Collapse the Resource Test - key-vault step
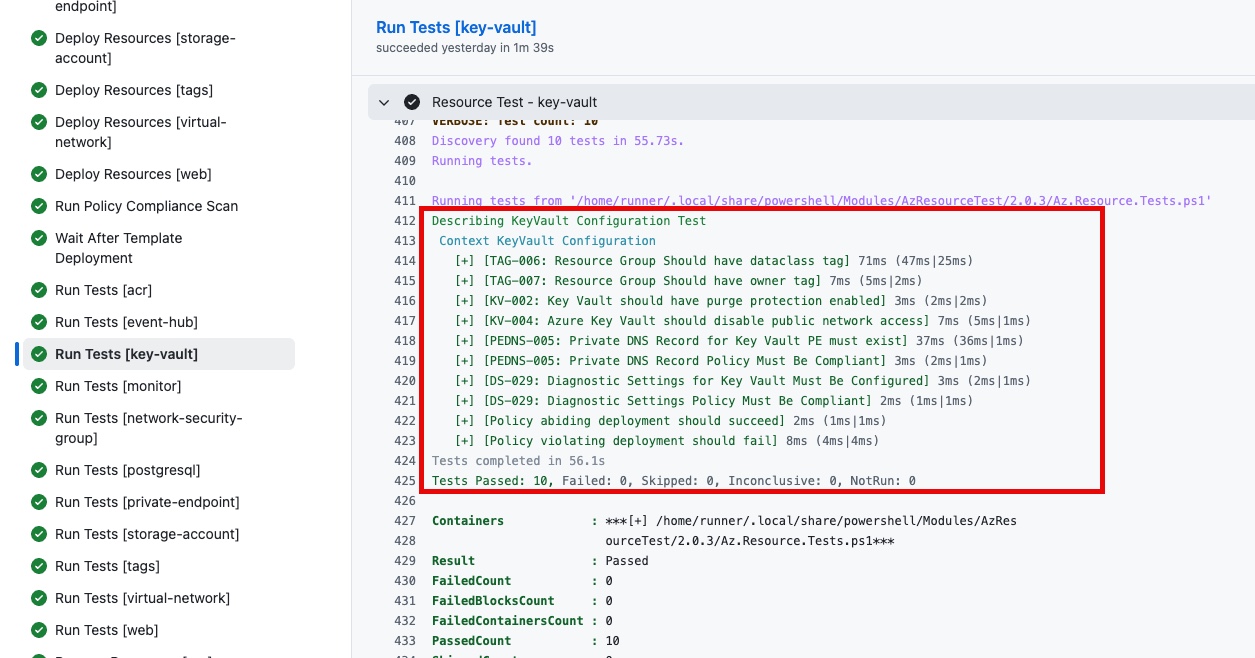 tap(384, 102)
